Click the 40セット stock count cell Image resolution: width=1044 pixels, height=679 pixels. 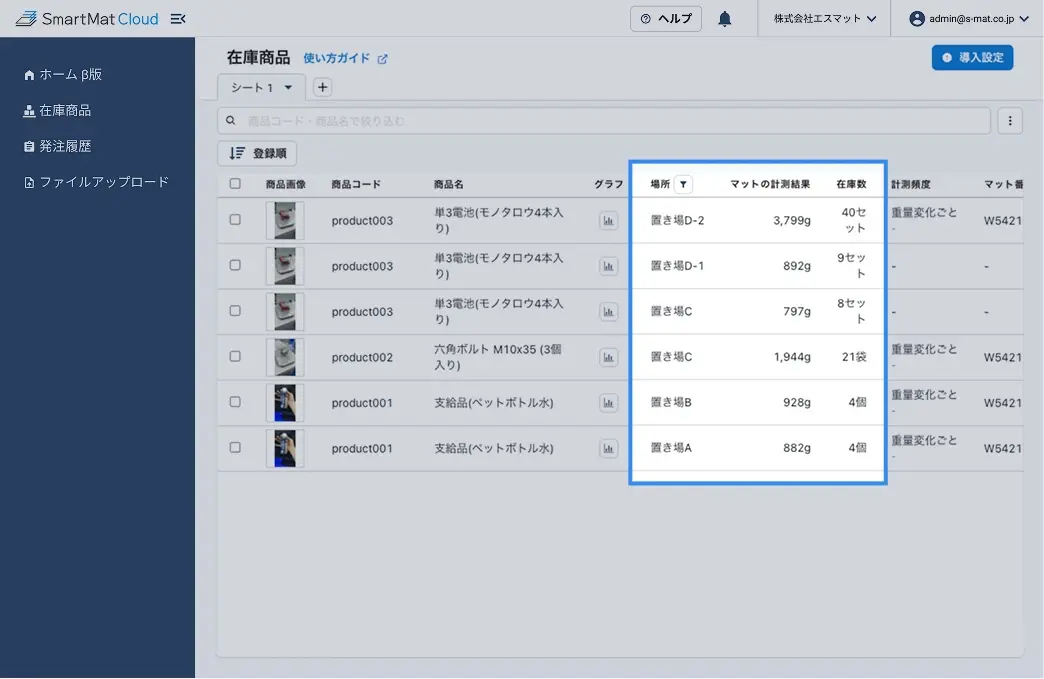(x=854, y=220)
